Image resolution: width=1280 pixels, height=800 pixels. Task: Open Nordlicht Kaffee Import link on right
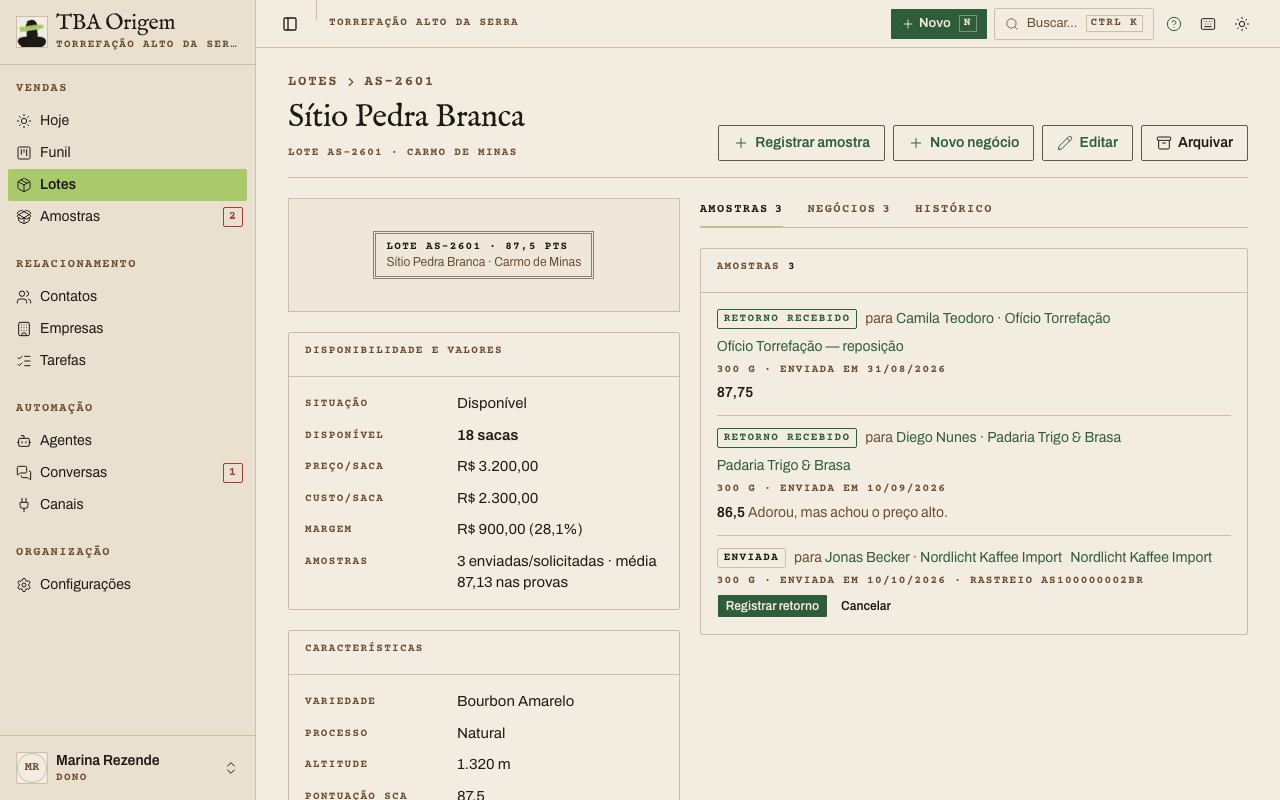pos(1141,557)
